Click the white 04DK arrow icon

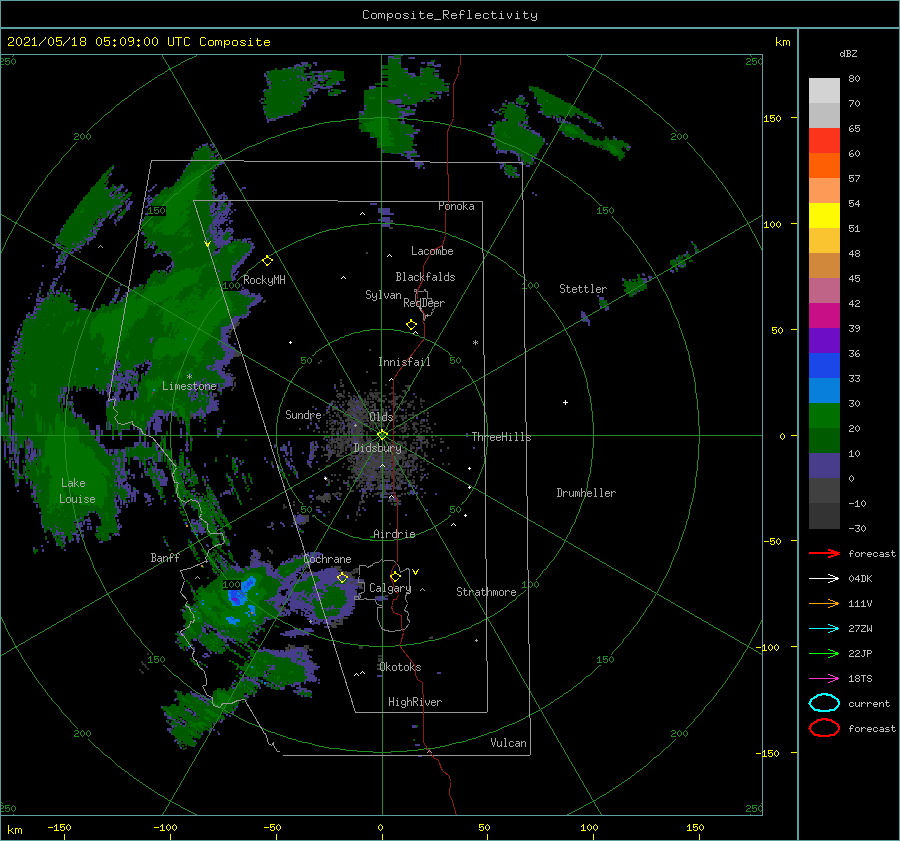[x=824, y=578]
